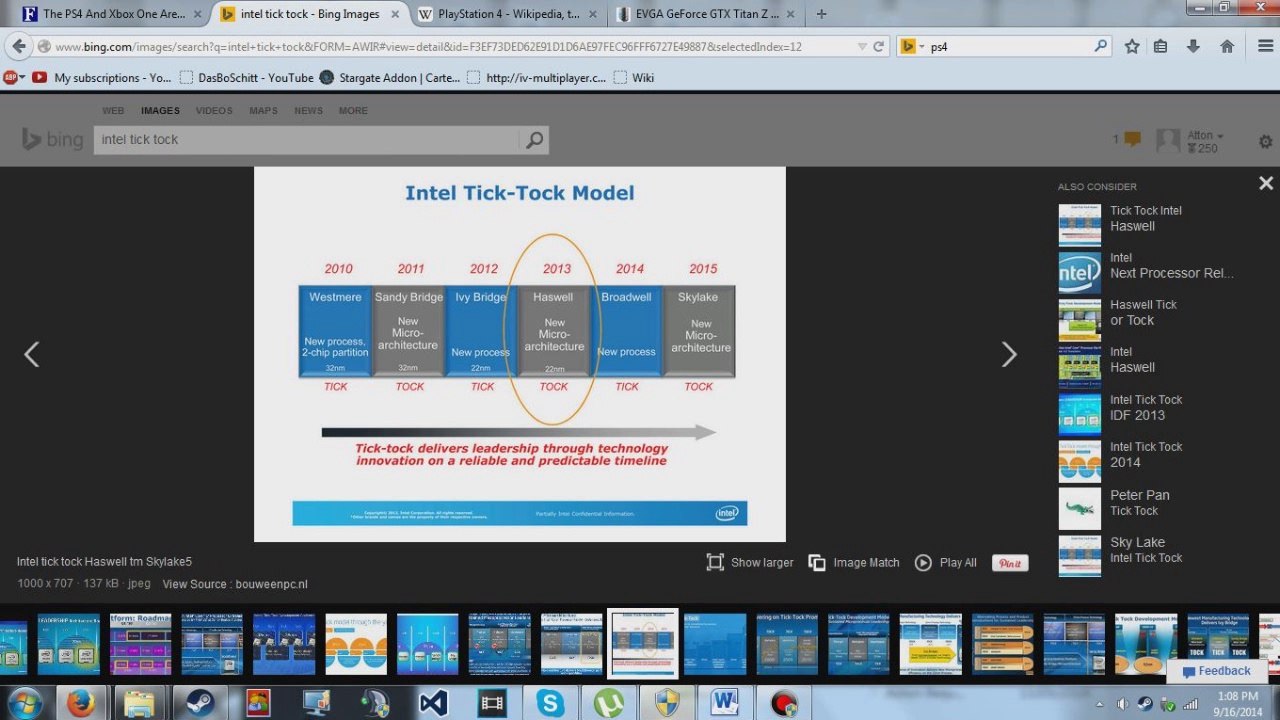Viewport: 1280px width, 720px height.
Task: Open Microsoft Word from the taskbar
Action: point(723,703)
